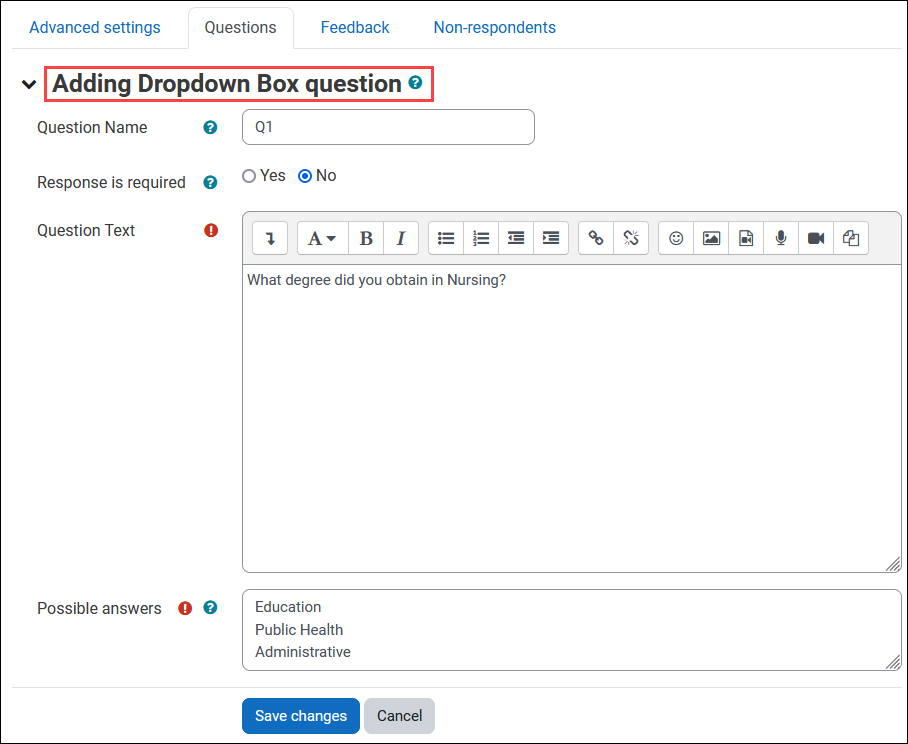Switch to the Feedback tab
908x744 pixels.
tap(355, 27)
